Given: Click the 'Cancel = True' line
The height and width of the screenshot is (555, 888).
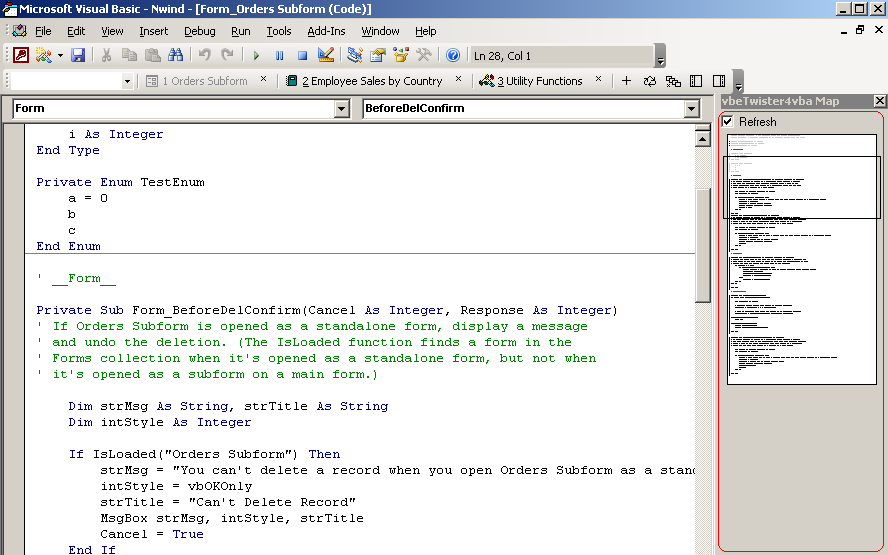Looking at the screenshot, I should pyautogui.click(x=152, y=534).
